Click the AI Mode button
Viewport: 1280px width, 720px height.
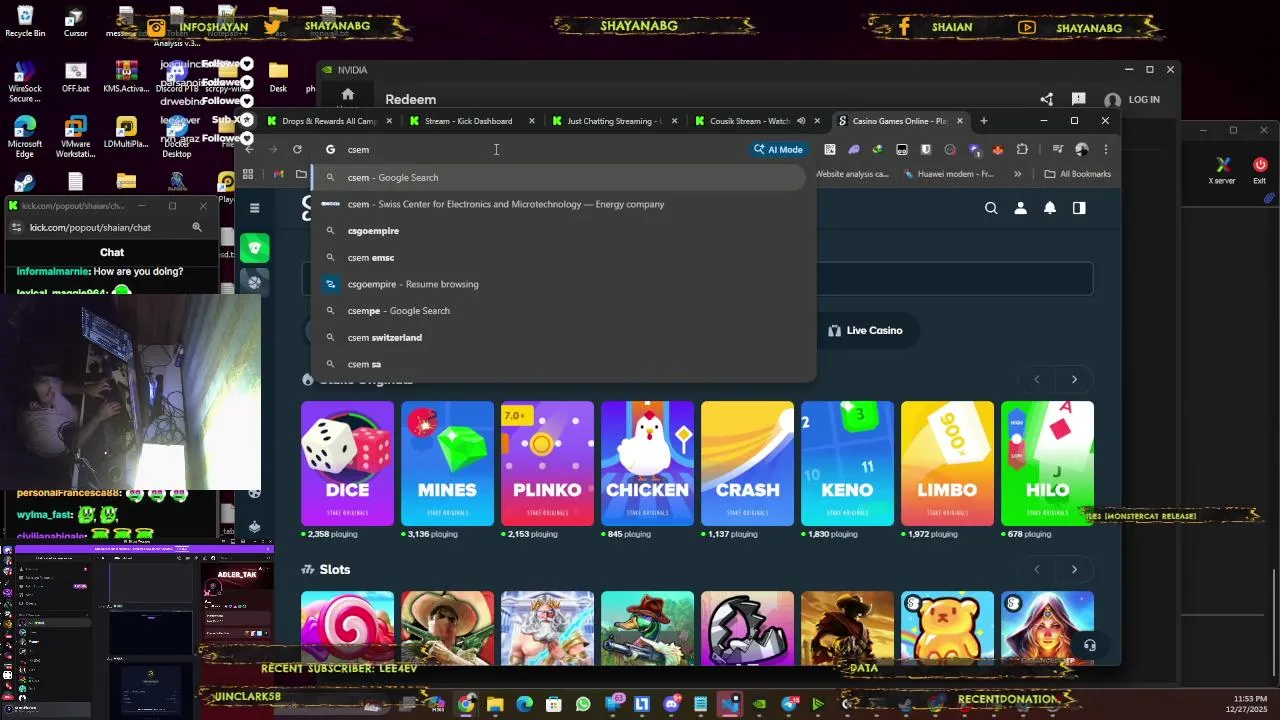778,149
